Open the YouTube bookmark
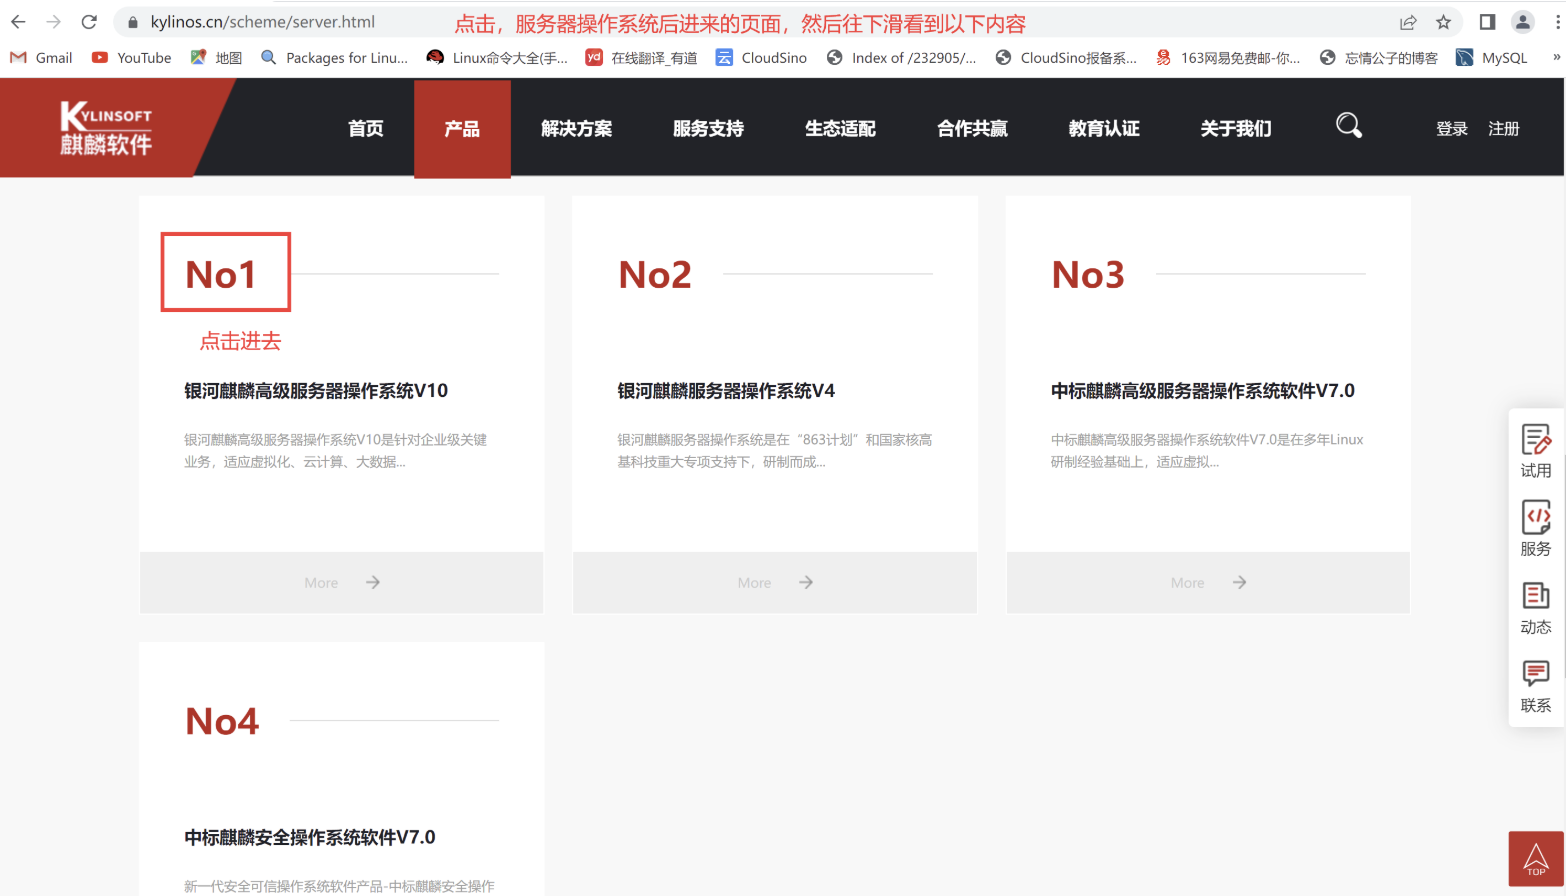This screenshot has height=896, width=1566. [x=131, y=58]
